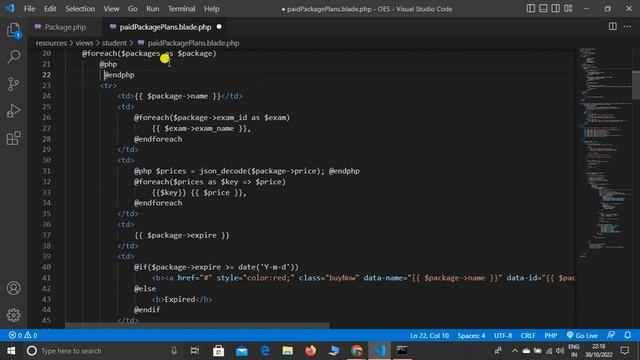Open the editor More Actions menu

[627, 27]
